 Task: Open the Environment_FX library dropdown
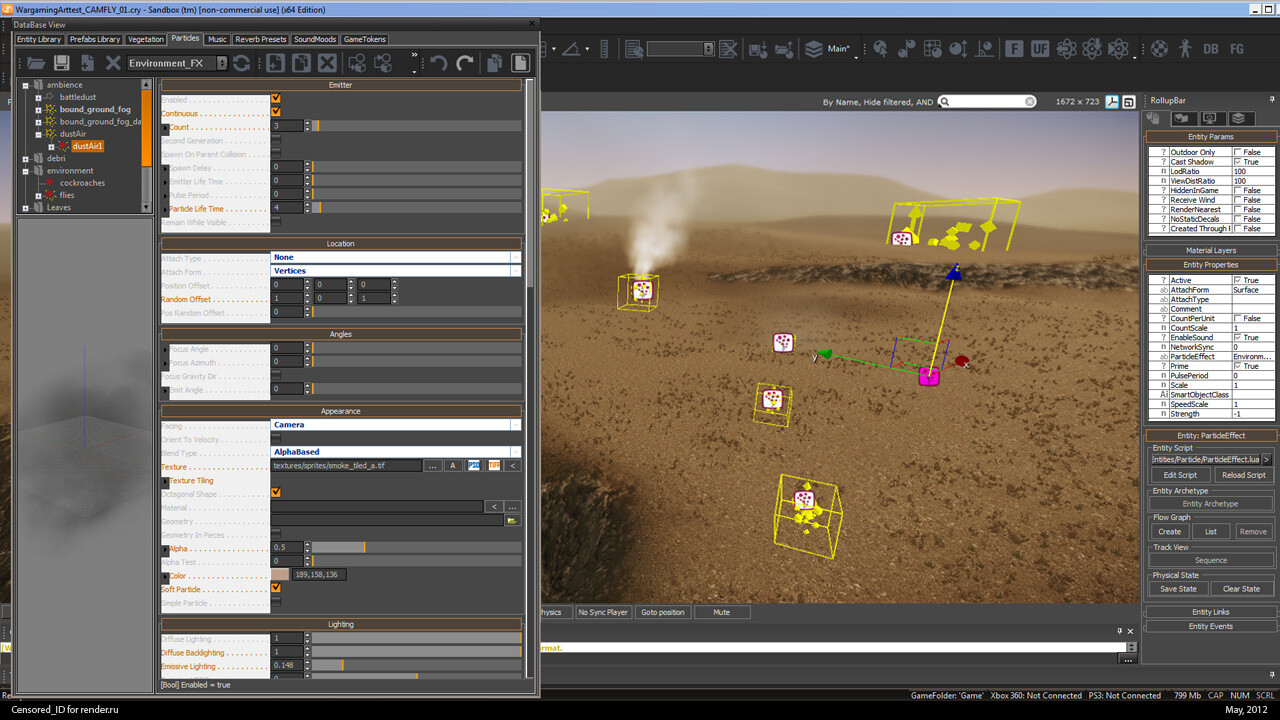177,63
